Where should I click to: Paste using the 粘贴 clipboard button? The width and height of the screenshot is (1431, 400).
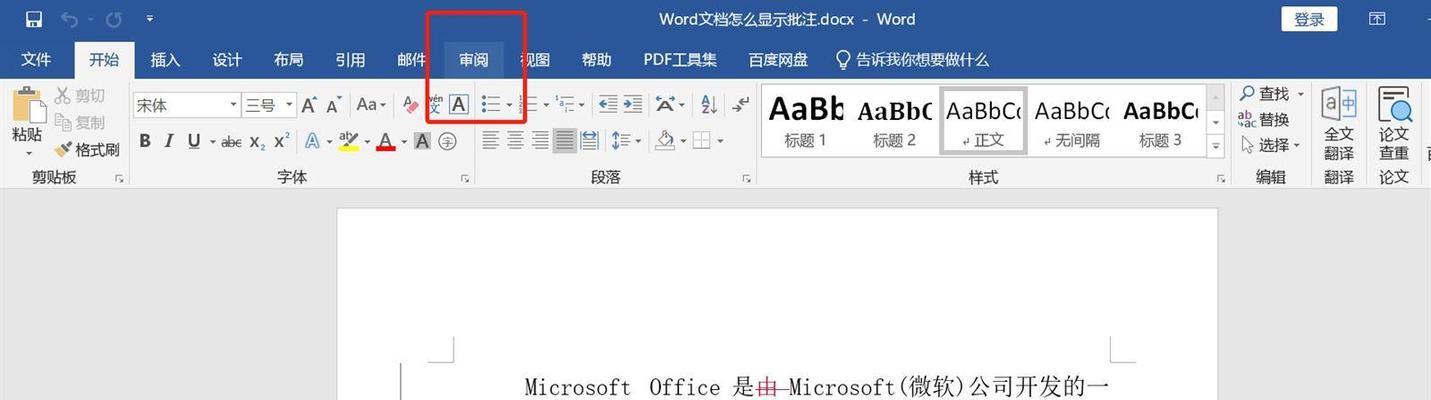[27, 115]
